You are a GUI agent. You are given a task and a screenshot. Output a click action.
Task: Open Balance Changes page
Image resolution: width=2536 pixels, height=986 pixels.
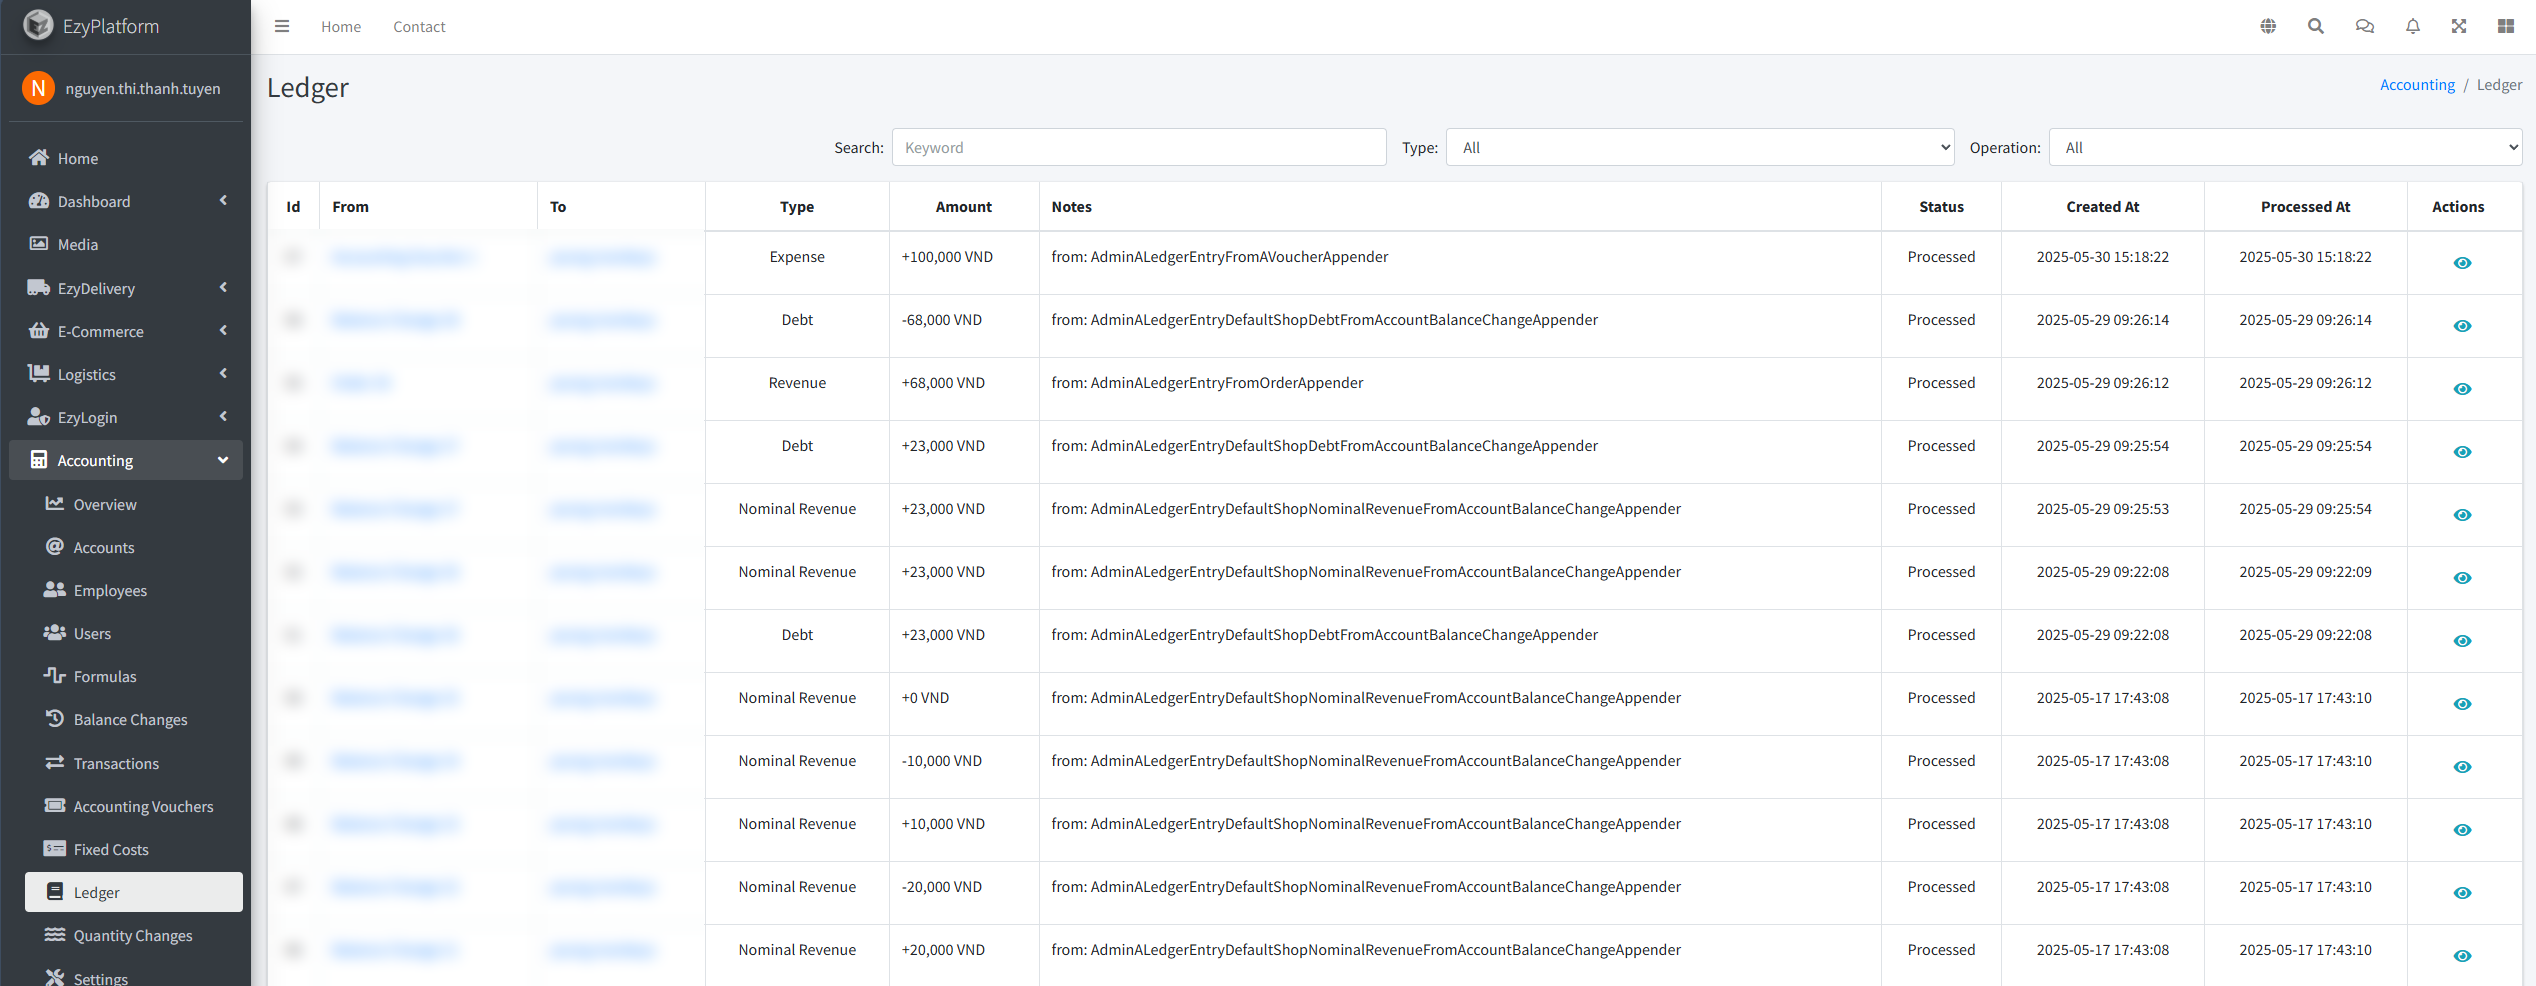point(134,719)
